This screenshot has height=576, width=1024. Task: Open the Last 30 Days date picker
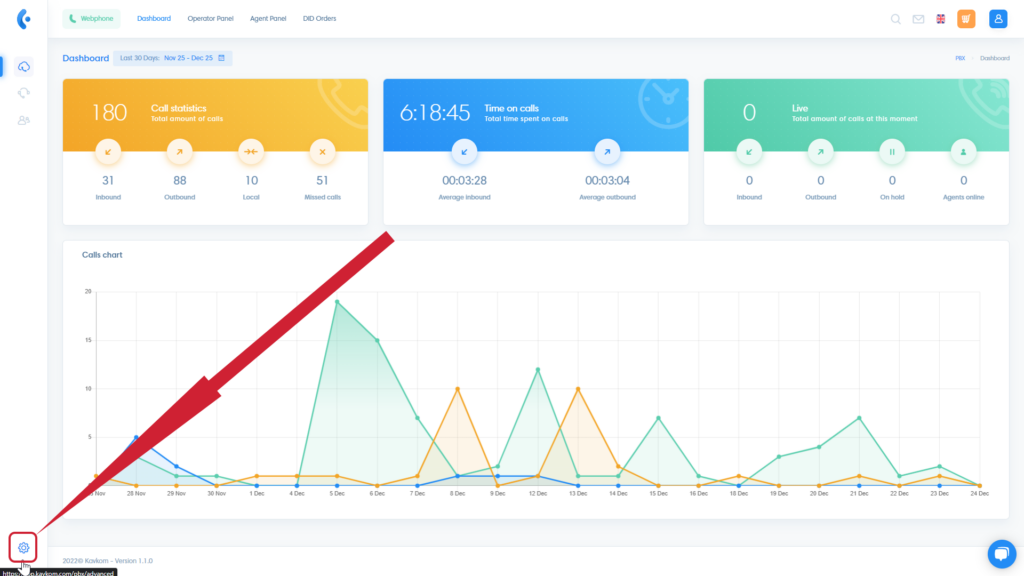(x=173, y=58)
